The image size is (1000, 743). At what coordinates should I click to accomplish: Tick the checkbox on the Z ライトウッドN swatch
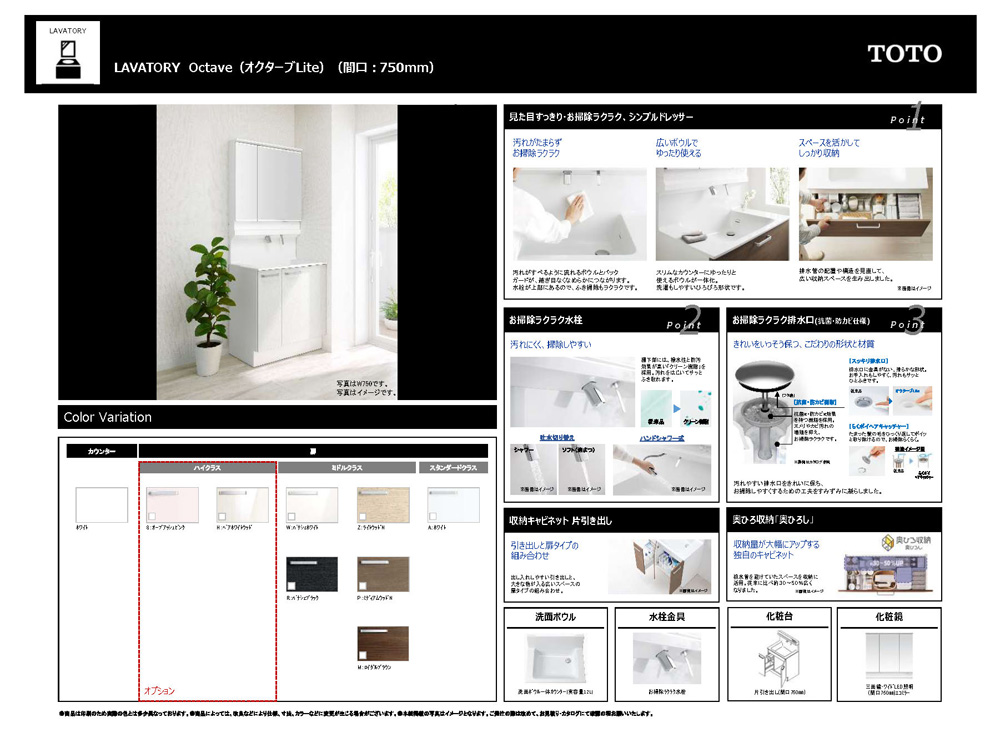tap(362, 516)
